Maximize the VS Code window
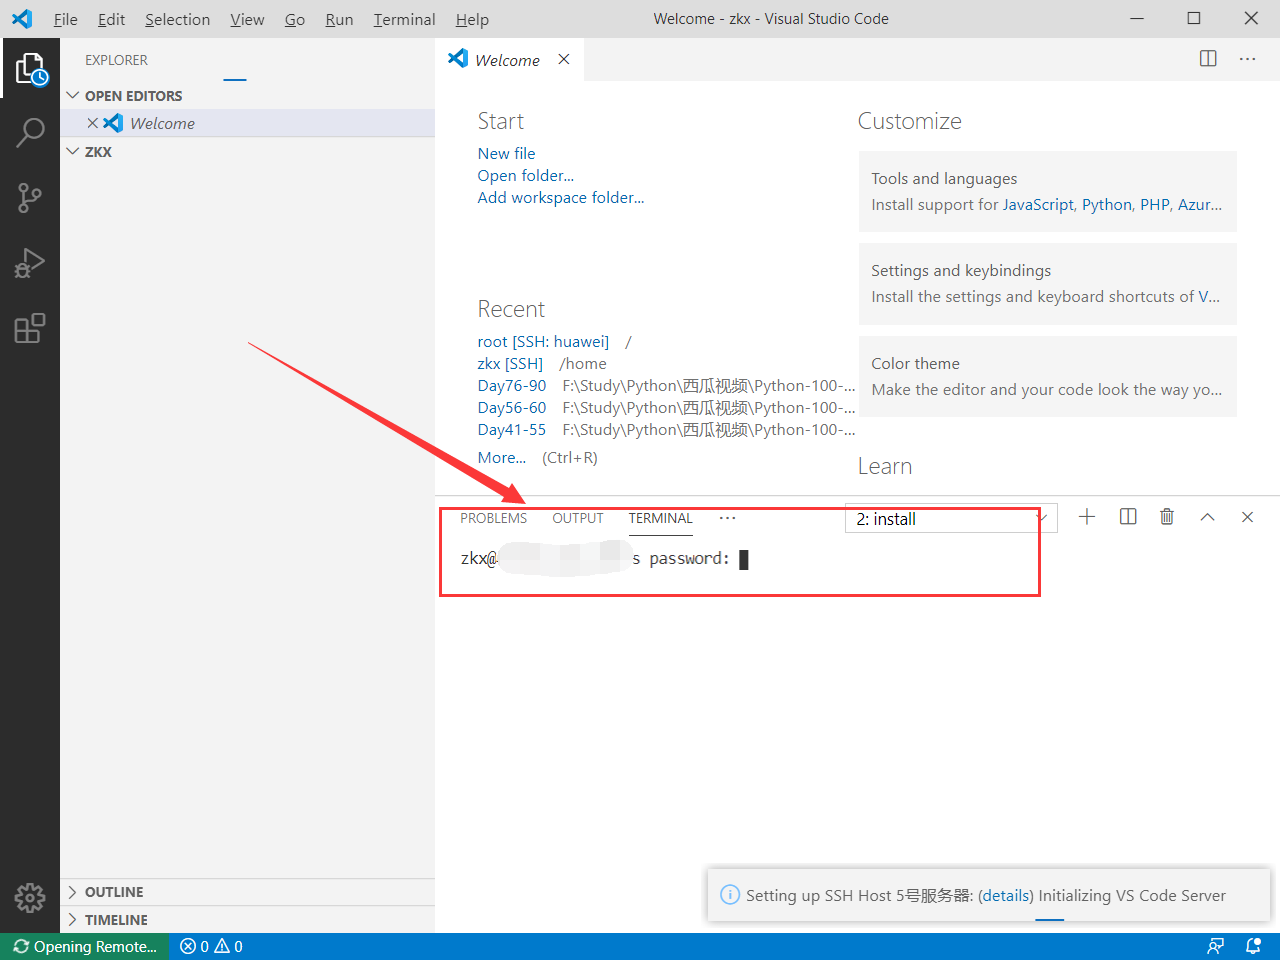This screenshot has height=960, width=1280. click(1194, 18)
